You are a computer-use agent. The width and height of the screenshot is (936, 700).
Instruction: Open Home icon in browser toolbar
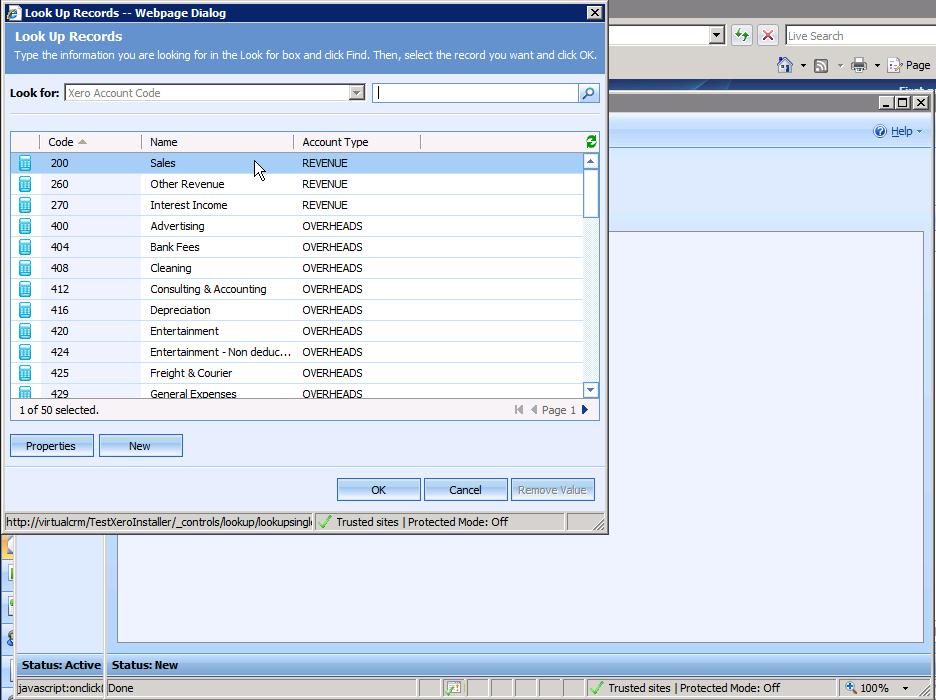coord(785,64)
